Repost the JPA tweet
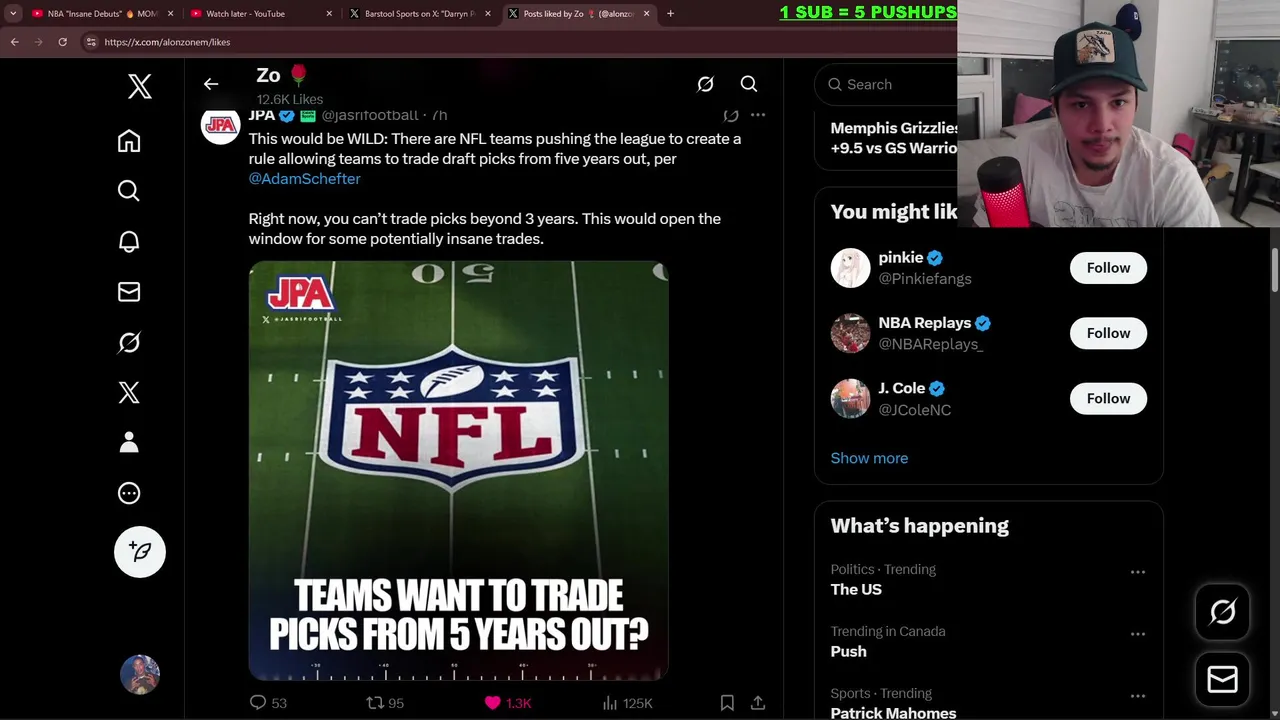1280x720 pixels. click(x=385, y=703)
